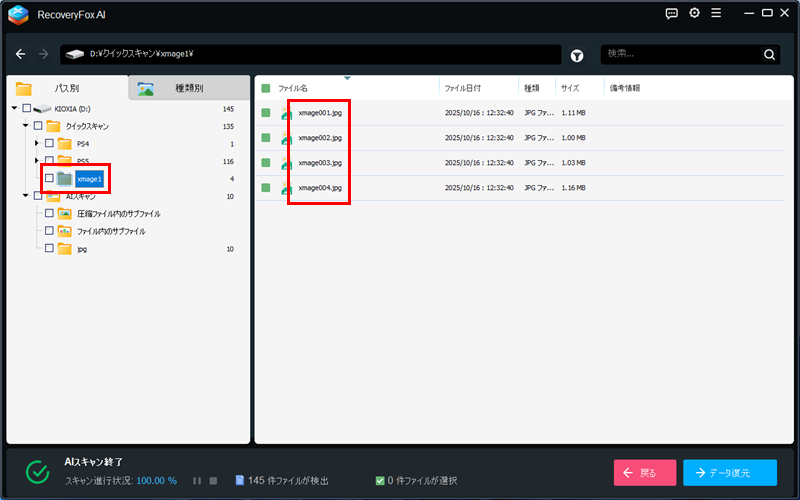Select the パス別 tab
This screenshot has width=800, height=500.
click(x=67, y=88)
